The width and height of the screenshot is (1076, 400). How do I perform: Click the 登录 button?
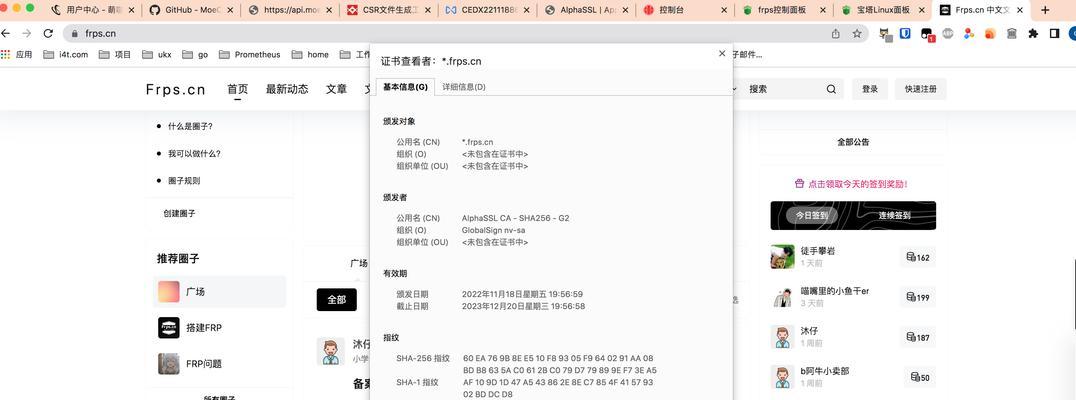870,89
